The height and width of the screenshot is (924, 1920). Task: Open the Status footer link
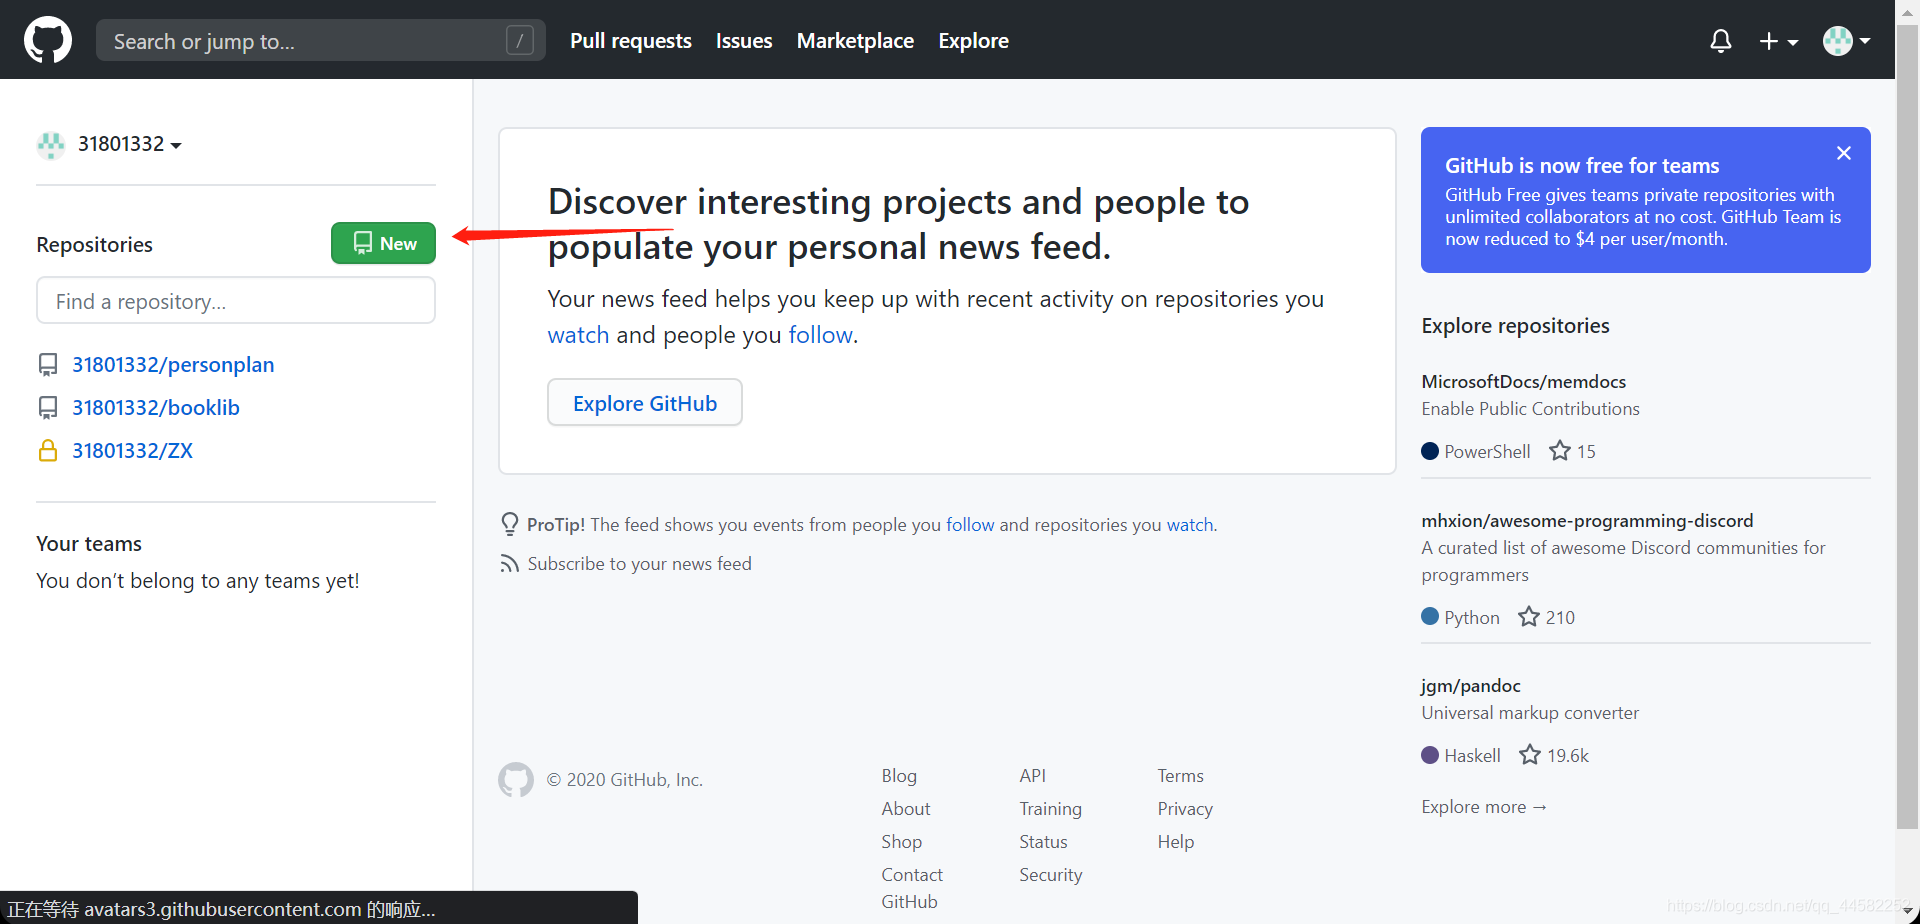(x=1043, y=842)
